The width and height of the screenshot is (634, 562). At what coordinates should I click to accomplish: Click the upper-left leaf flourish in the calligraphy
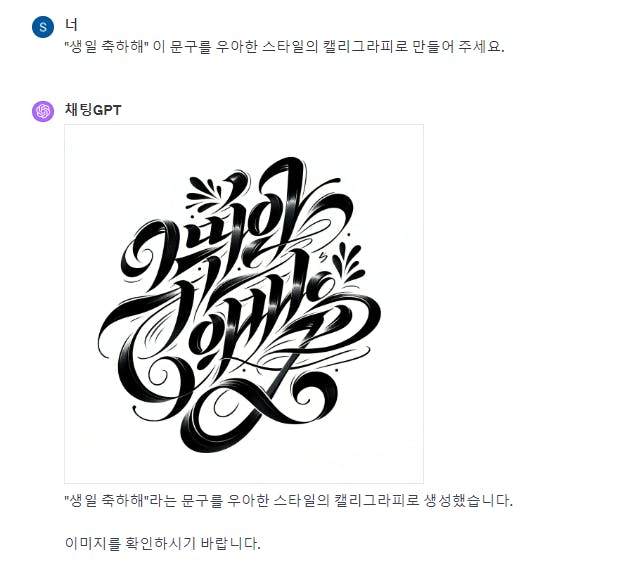coord(203,192)
